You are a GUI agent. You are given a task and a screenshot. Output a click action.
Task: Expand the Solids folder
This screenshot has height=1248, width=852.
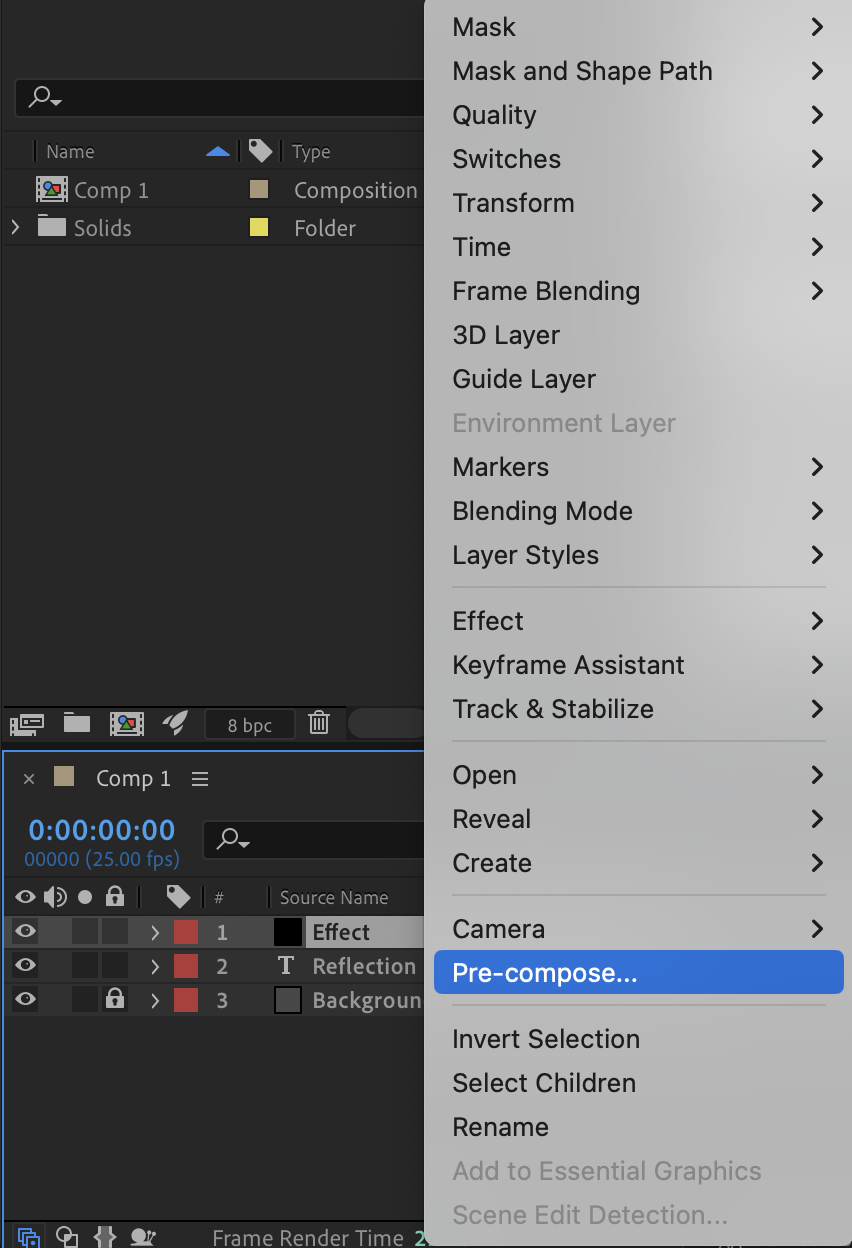pos(15,228)
